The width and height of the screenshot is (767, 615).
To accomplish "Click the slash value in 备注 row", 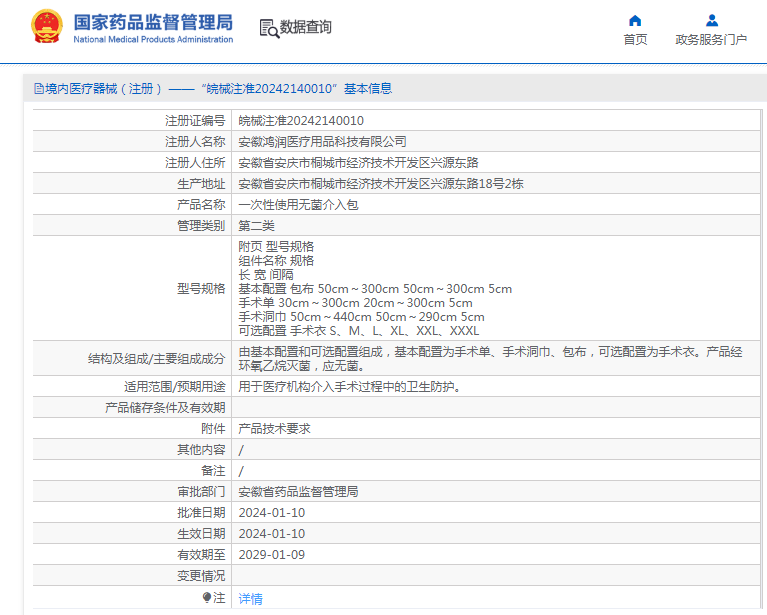I will [241, 471].
